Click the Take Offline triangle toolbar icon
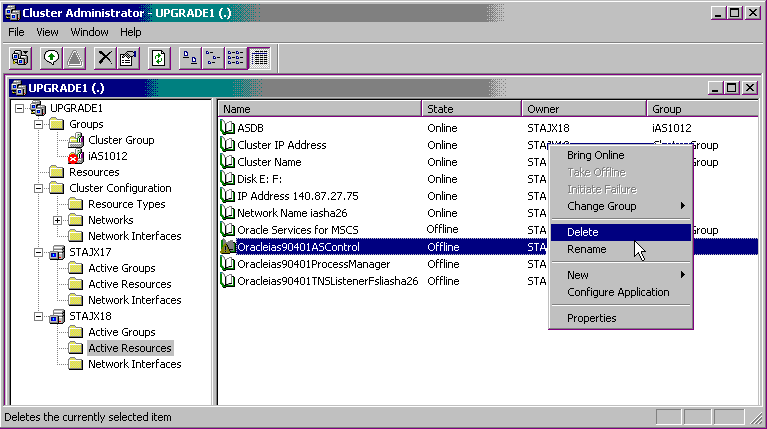 click(74, 58)
